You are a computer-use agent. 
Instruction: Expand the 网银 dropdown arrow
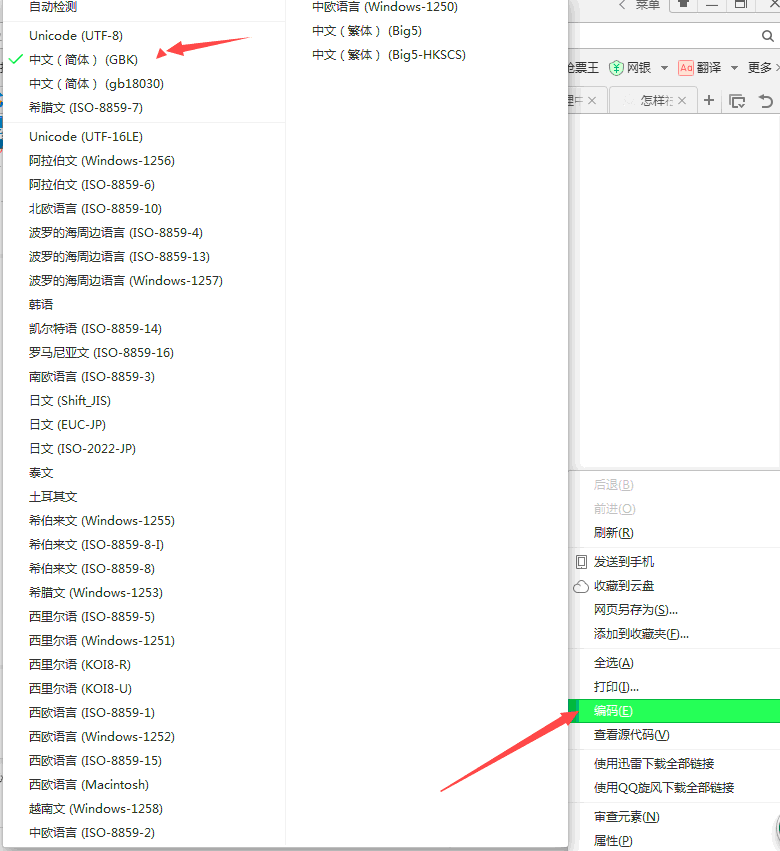coord(664,68)
